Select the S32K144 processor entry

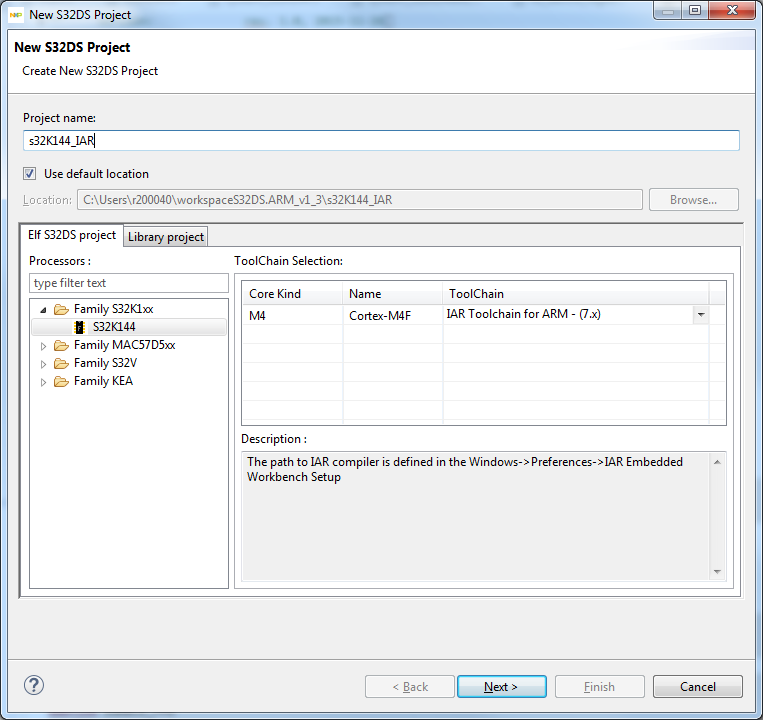(x=129, y=327)
